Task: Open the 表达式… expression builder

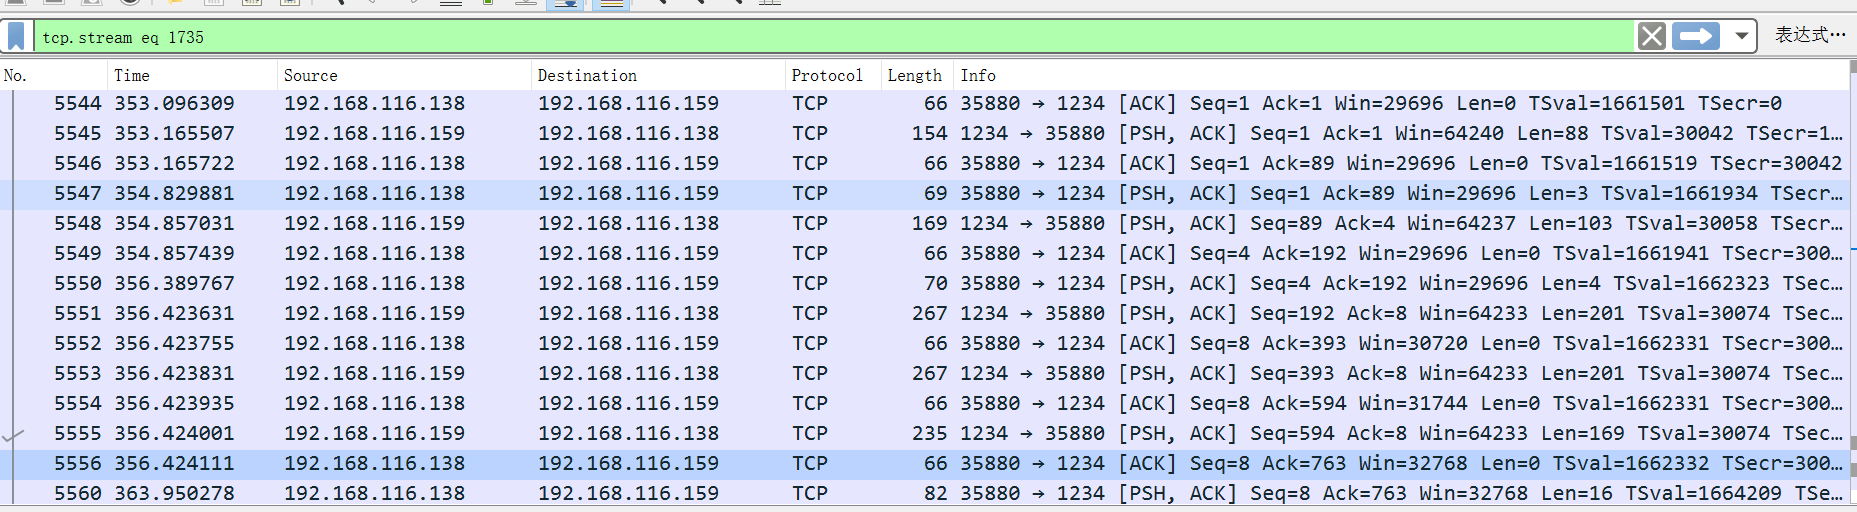Action: tap(1810, 35)
